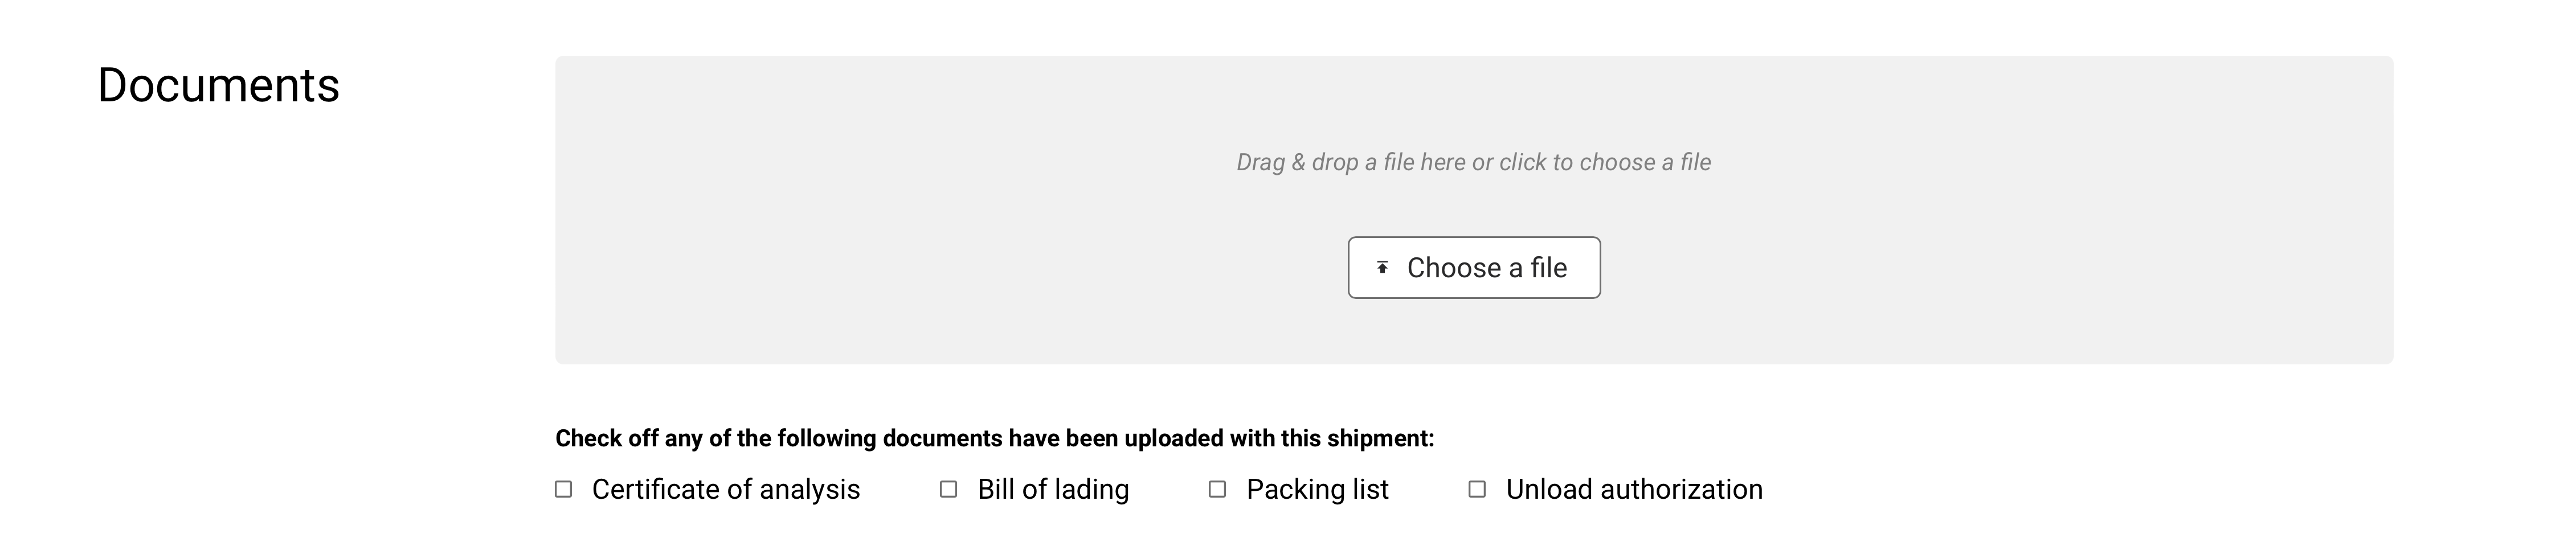Viewport: 2576px width, 546px height.
Task: Click the upload arrow icon
Action: point(1382,268)
